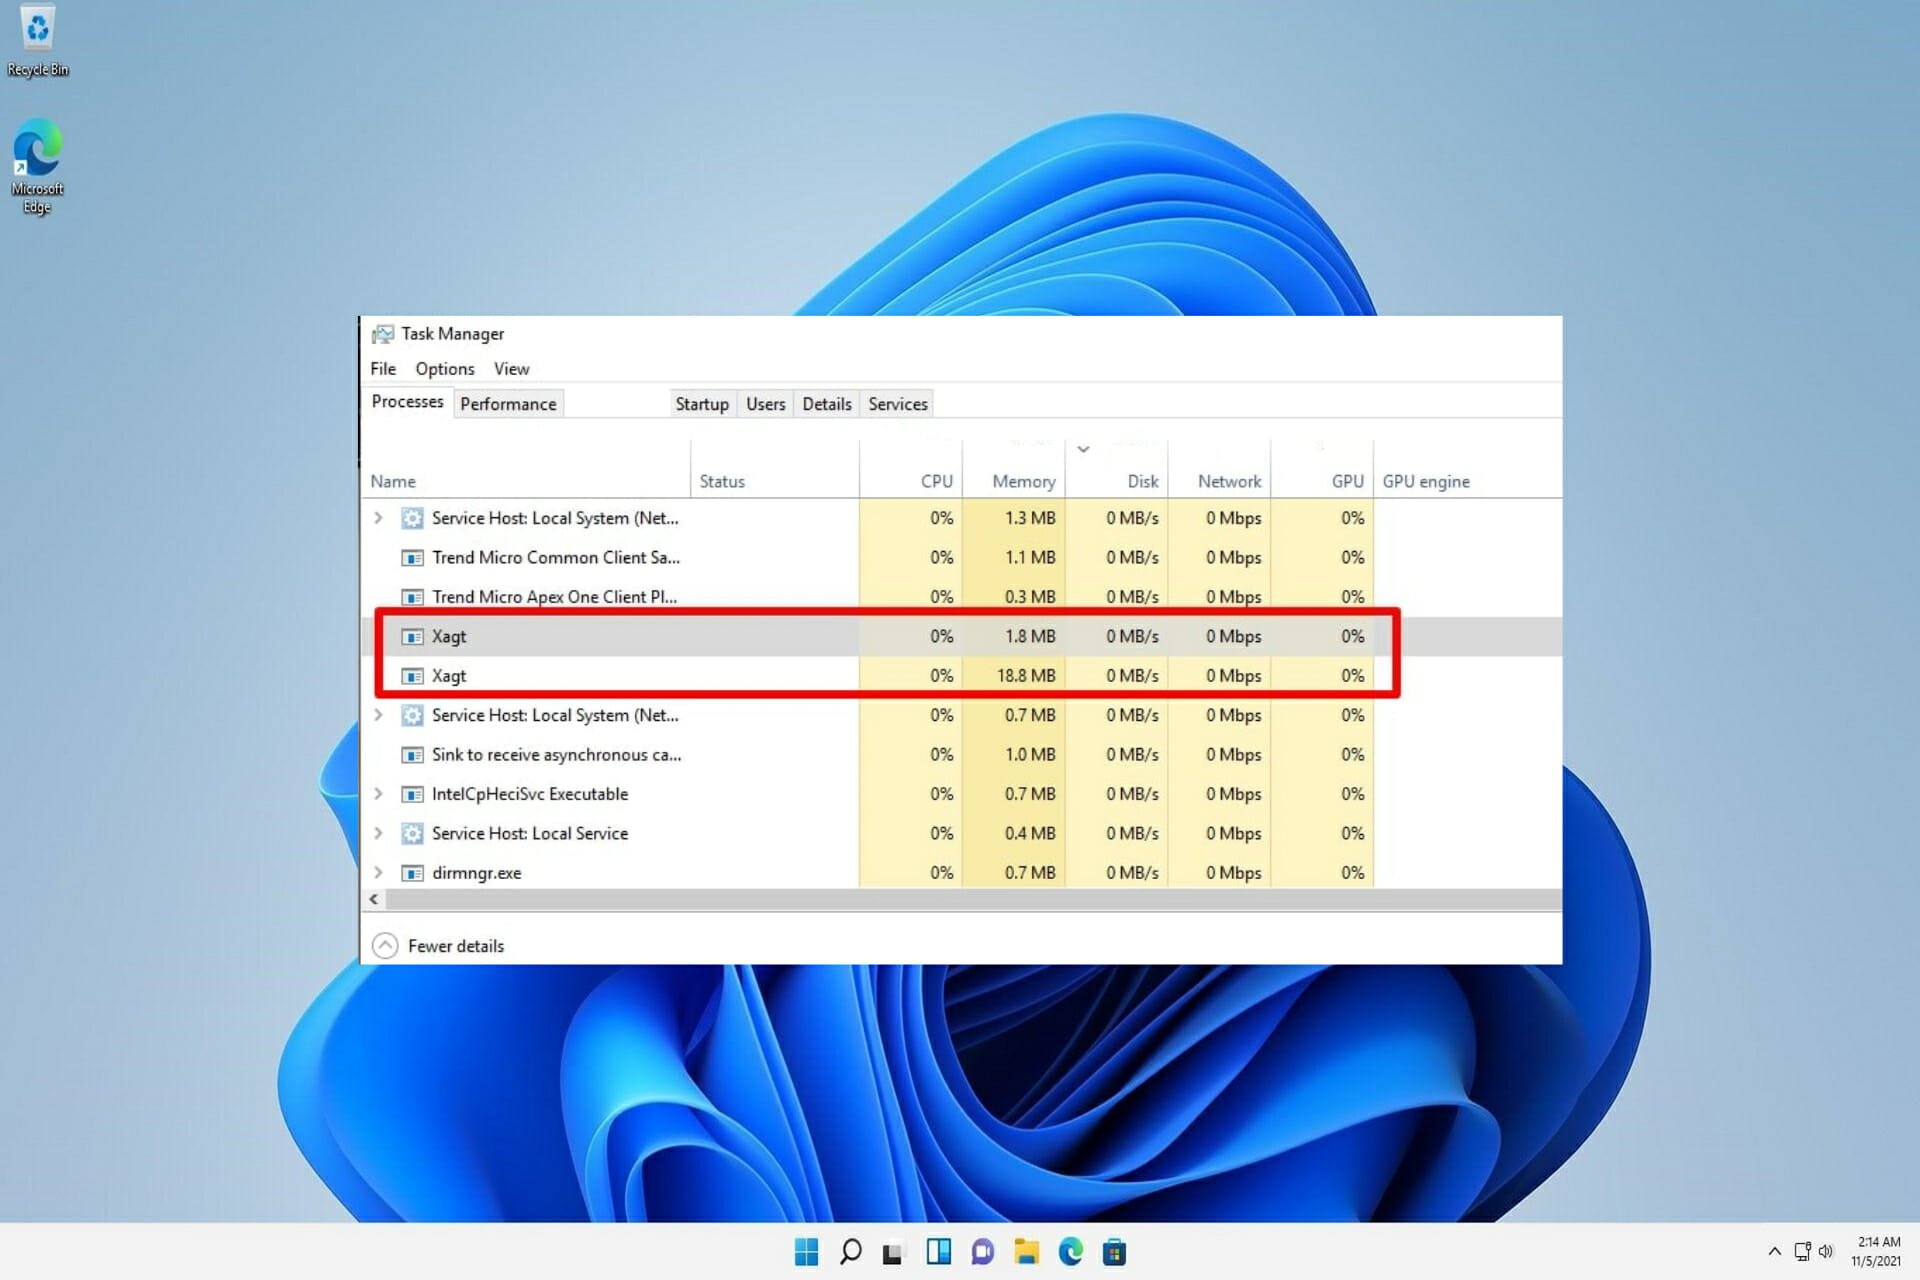Image resolution: width=1920 pixels, height=1280 pixels.
Task: Switch to the Details tab
Action: point(827,404)
